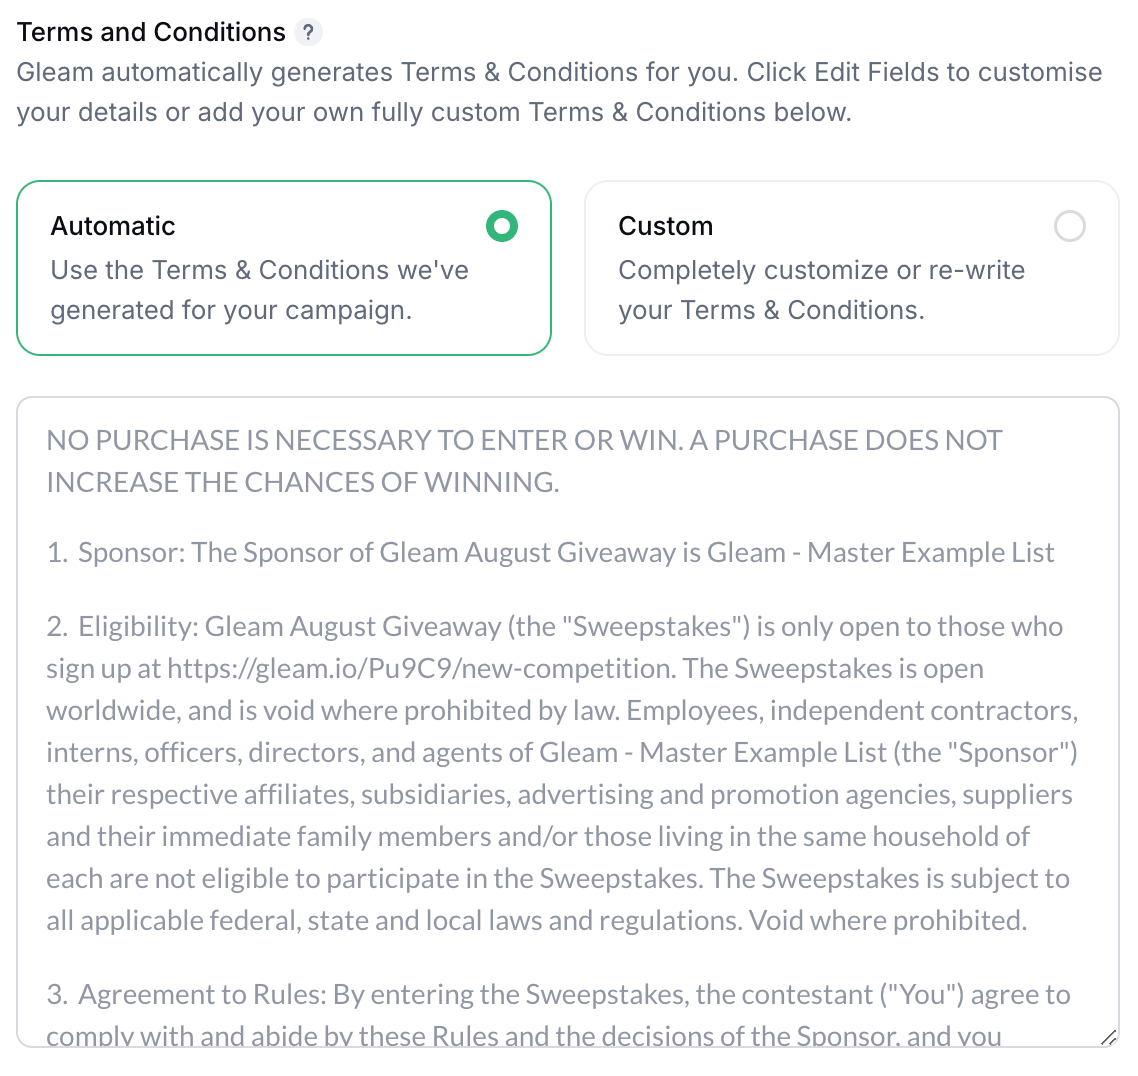This screenshot has height=1076, width=1138.
Task: Click the help icon beside Terms and Conditions
Action: [x=310, y=32]
